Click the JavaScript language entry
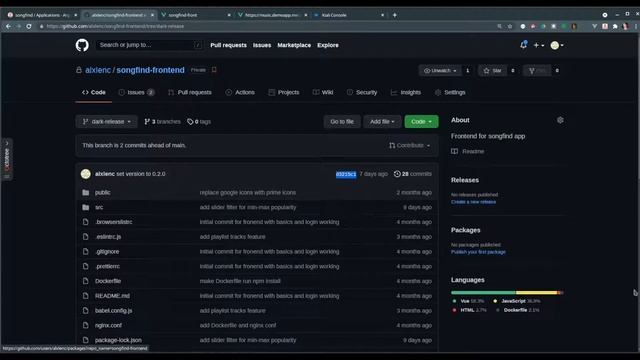 (516, 301)
